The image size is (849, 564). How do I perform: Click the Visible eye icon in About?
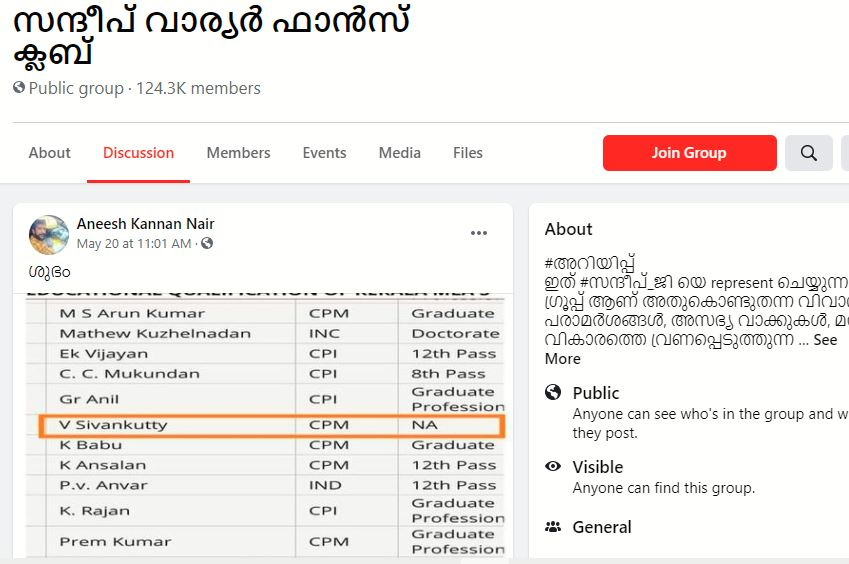pyautogui.click(x=553, y=467)
